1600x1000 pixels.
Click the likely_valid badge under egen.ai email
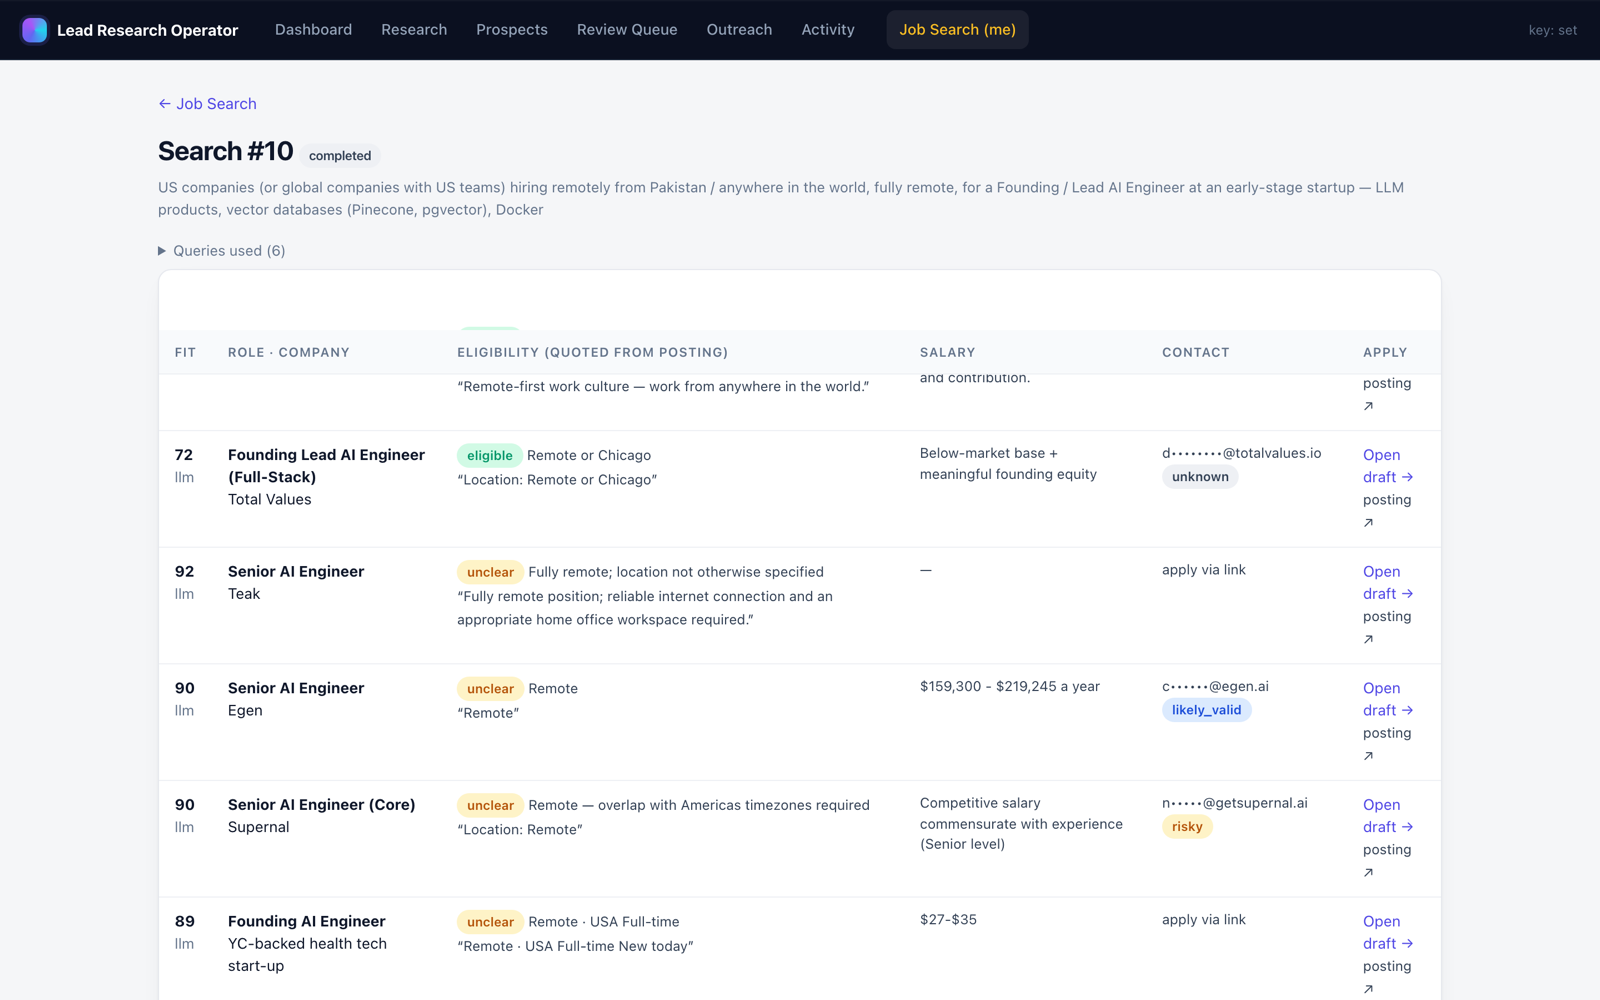(1206, 710)
